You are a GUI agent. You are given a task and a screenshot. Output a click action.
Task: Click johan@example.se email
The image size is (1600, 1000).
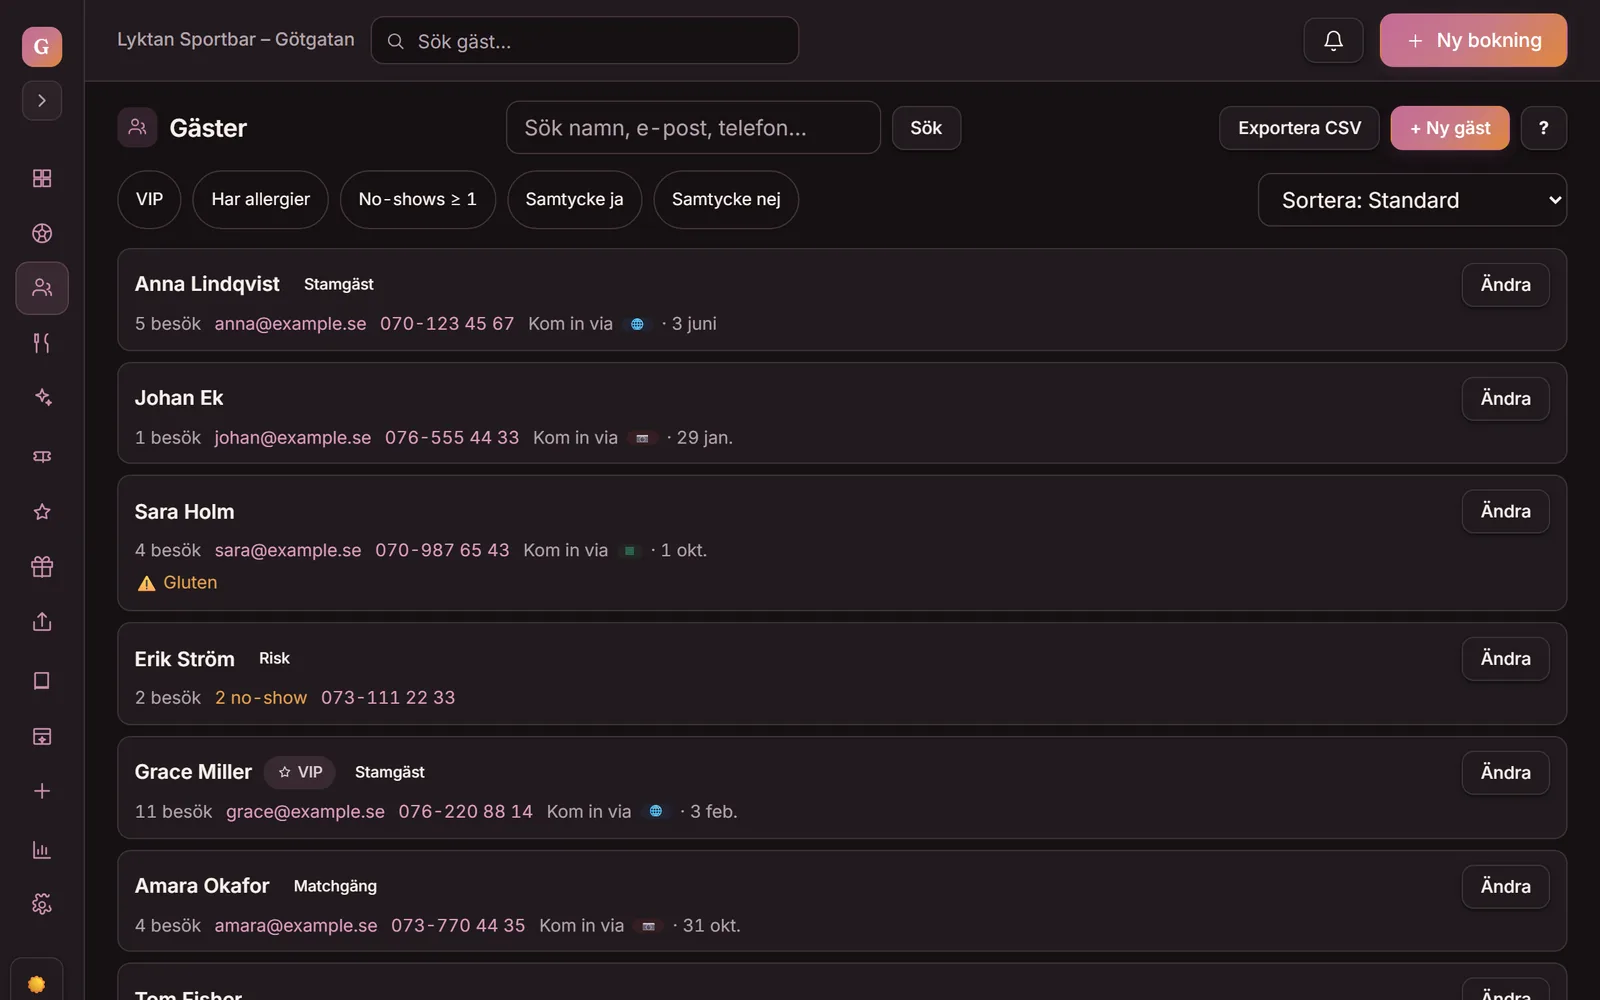click(x=293, y=438)
